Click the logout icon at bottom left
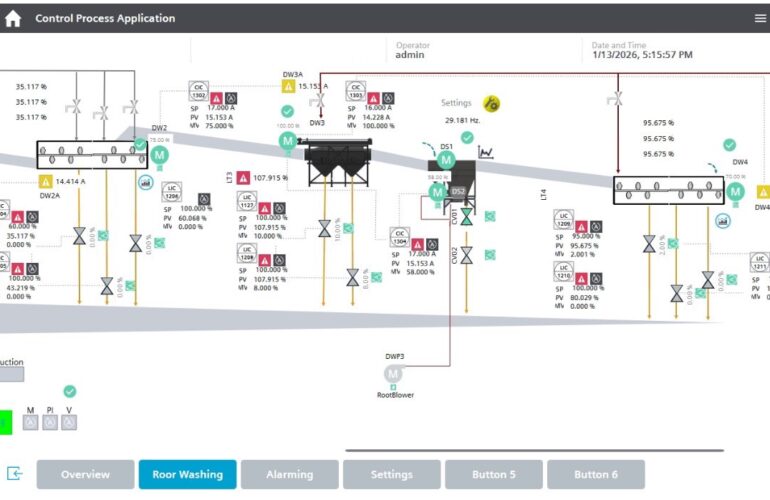 tap(15, 474)
